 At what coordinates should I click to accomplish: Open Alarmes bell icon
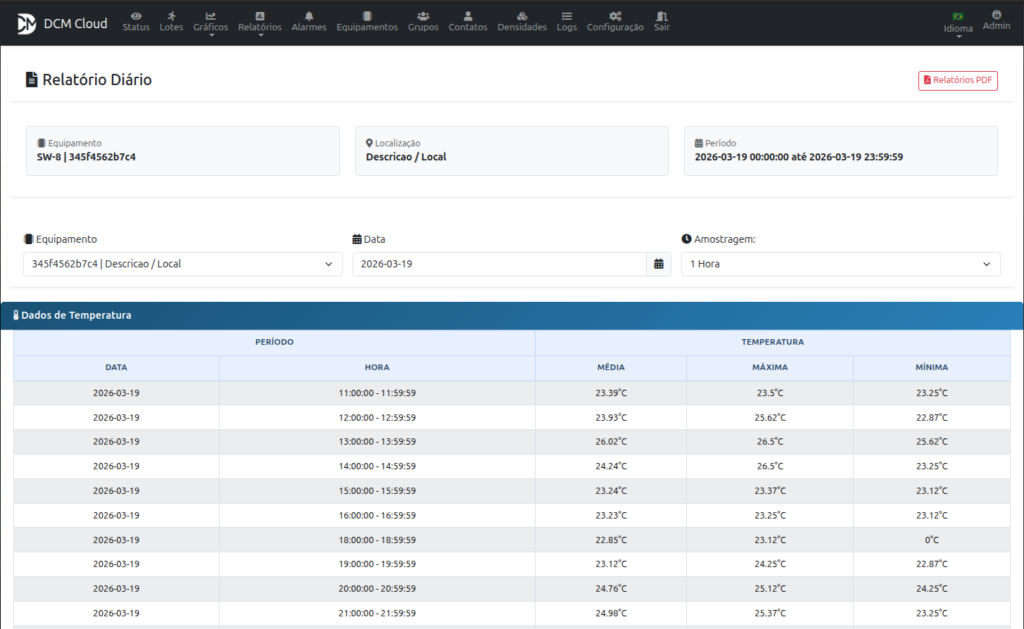309,21
